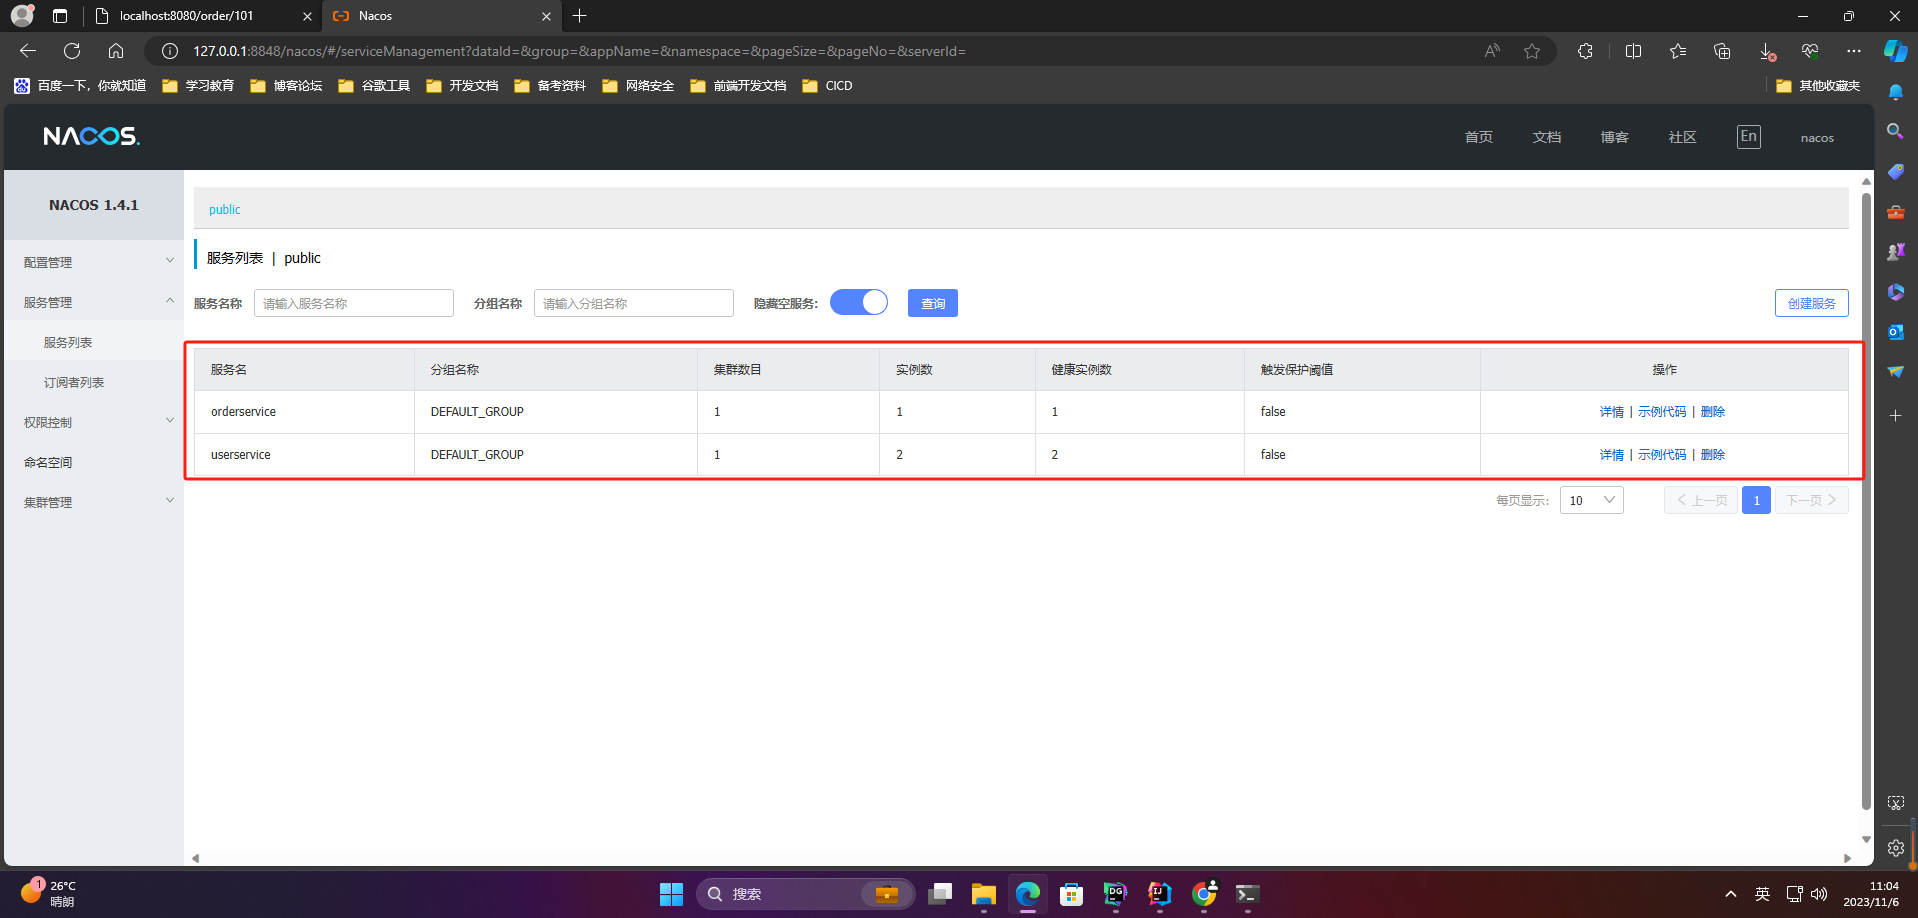Image resolution: width=1918 pixels, height=918 pixels.
Task: Toggle the 隐藏空服务 switch
Action: pyautogui.click(x=859, y=303)
